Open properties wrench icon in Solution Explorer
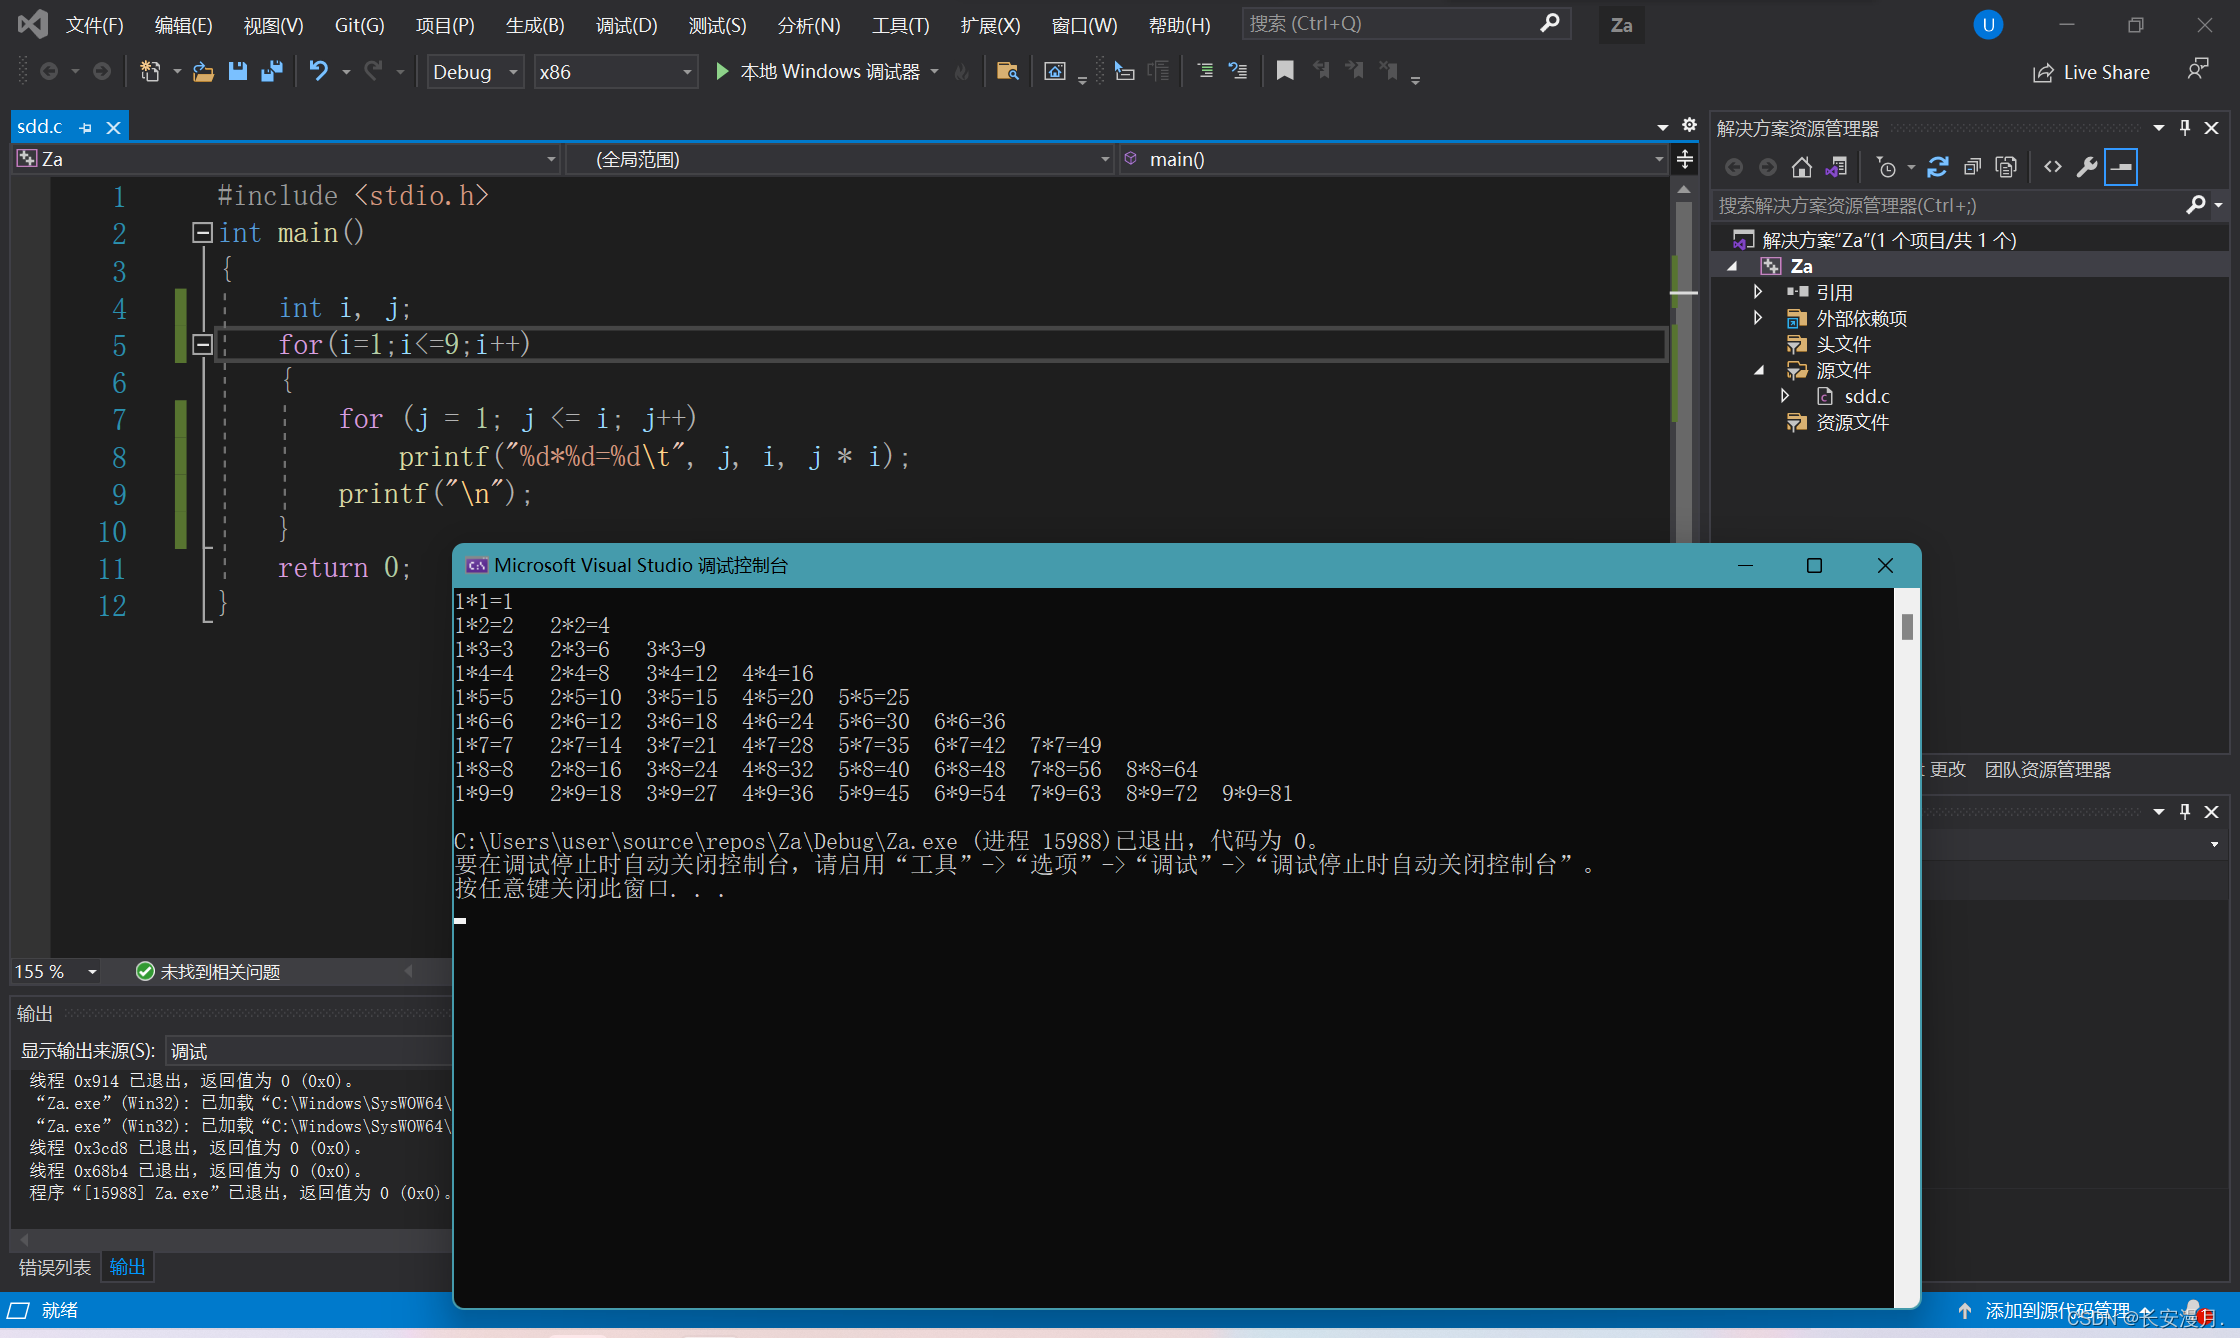 [2086, 167]
